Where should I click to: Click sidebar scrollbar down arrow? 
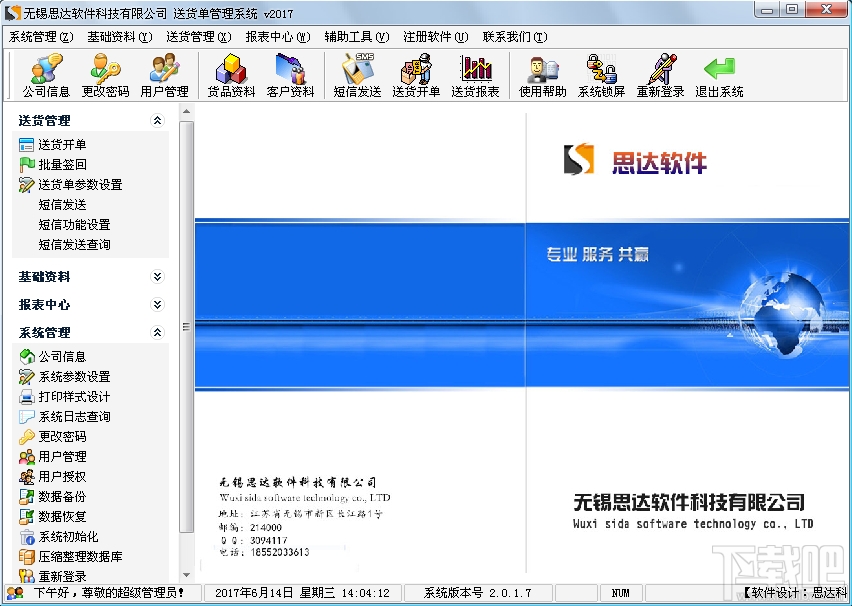coord(186,574)
